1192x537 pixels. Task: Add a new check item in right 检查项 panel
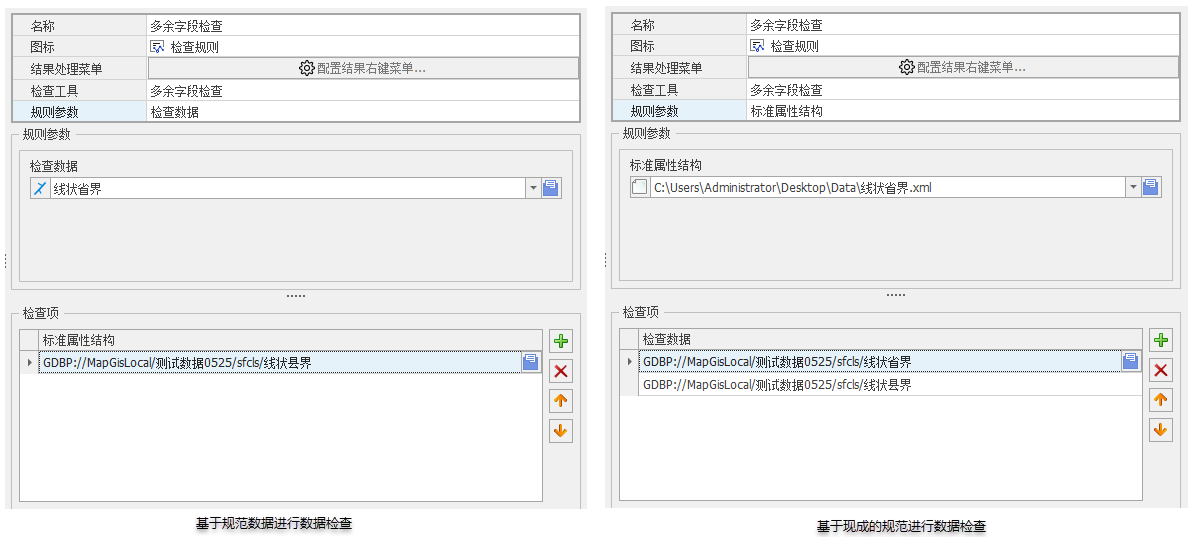pos(1160,341)
